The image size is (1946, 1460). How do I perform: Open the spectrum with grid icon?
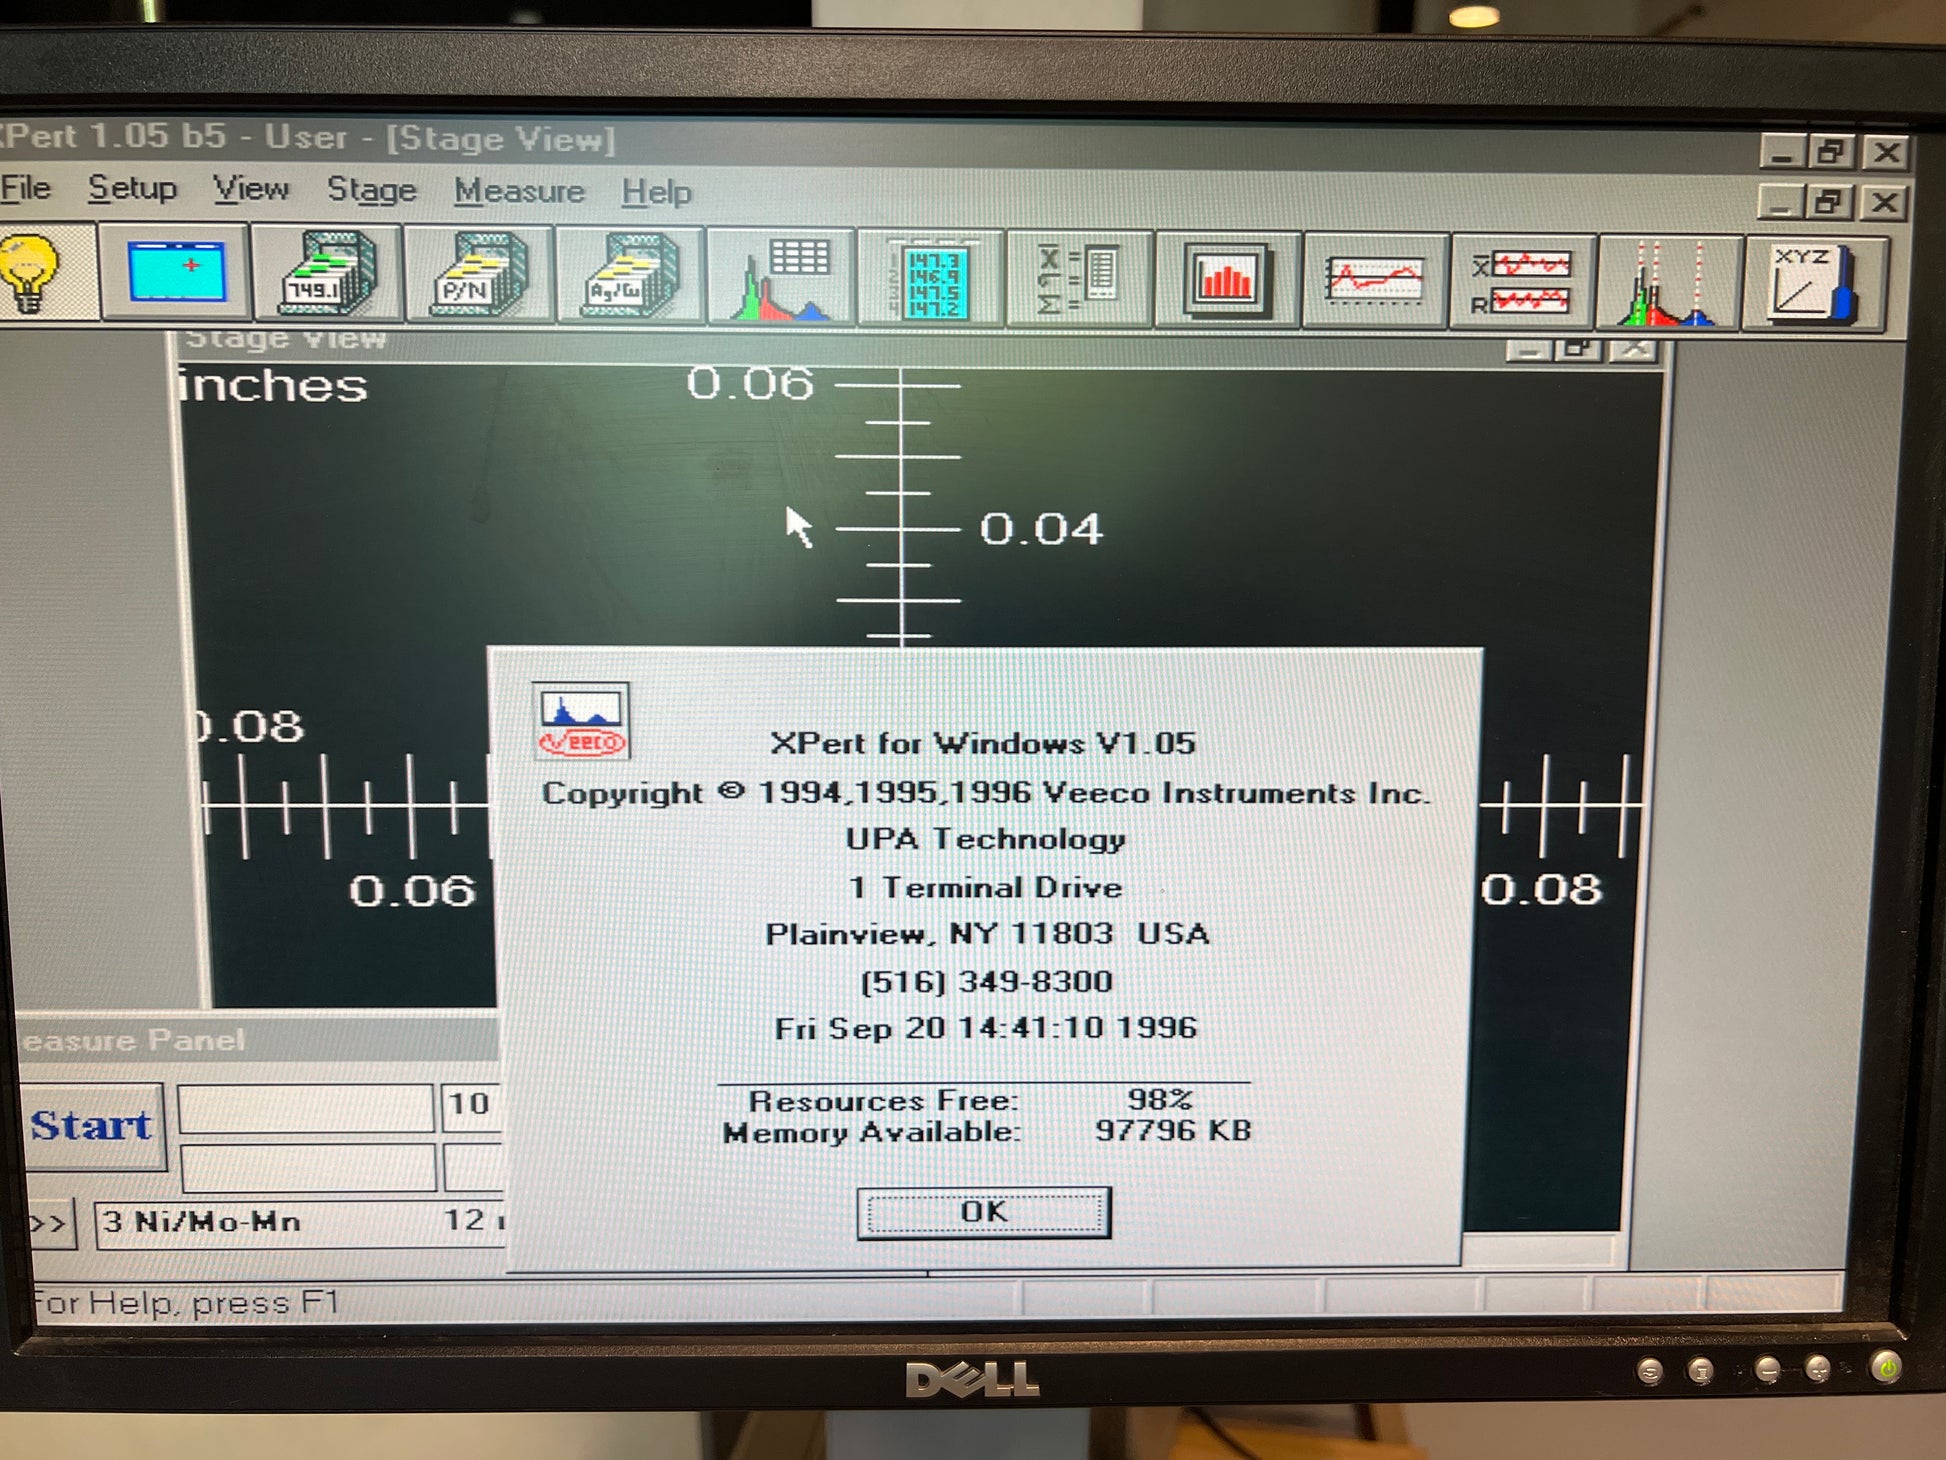click(782, 278)
